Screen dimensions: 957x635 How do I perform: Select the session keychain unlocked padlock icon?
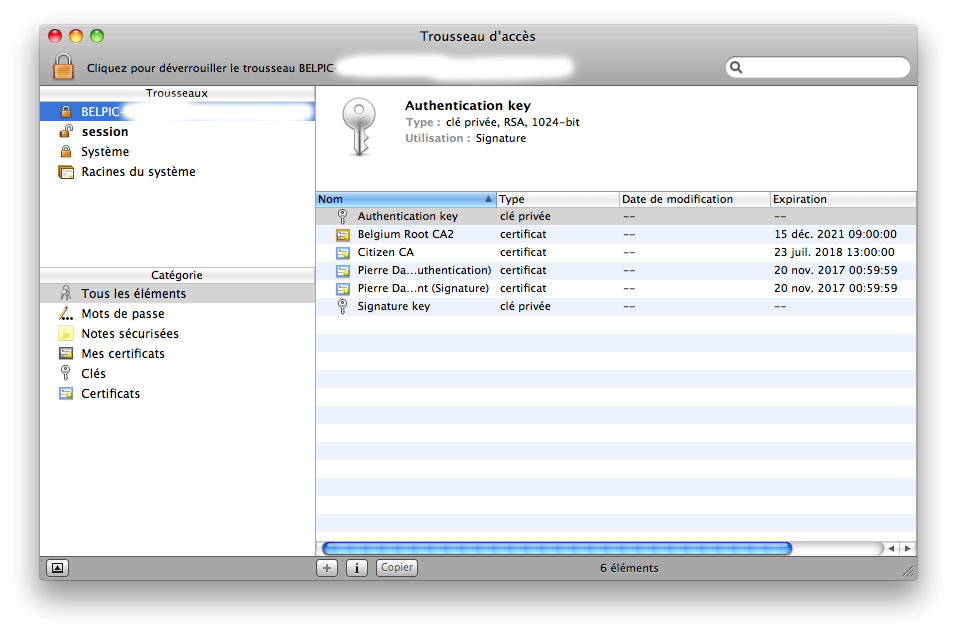tap(66, 131)
